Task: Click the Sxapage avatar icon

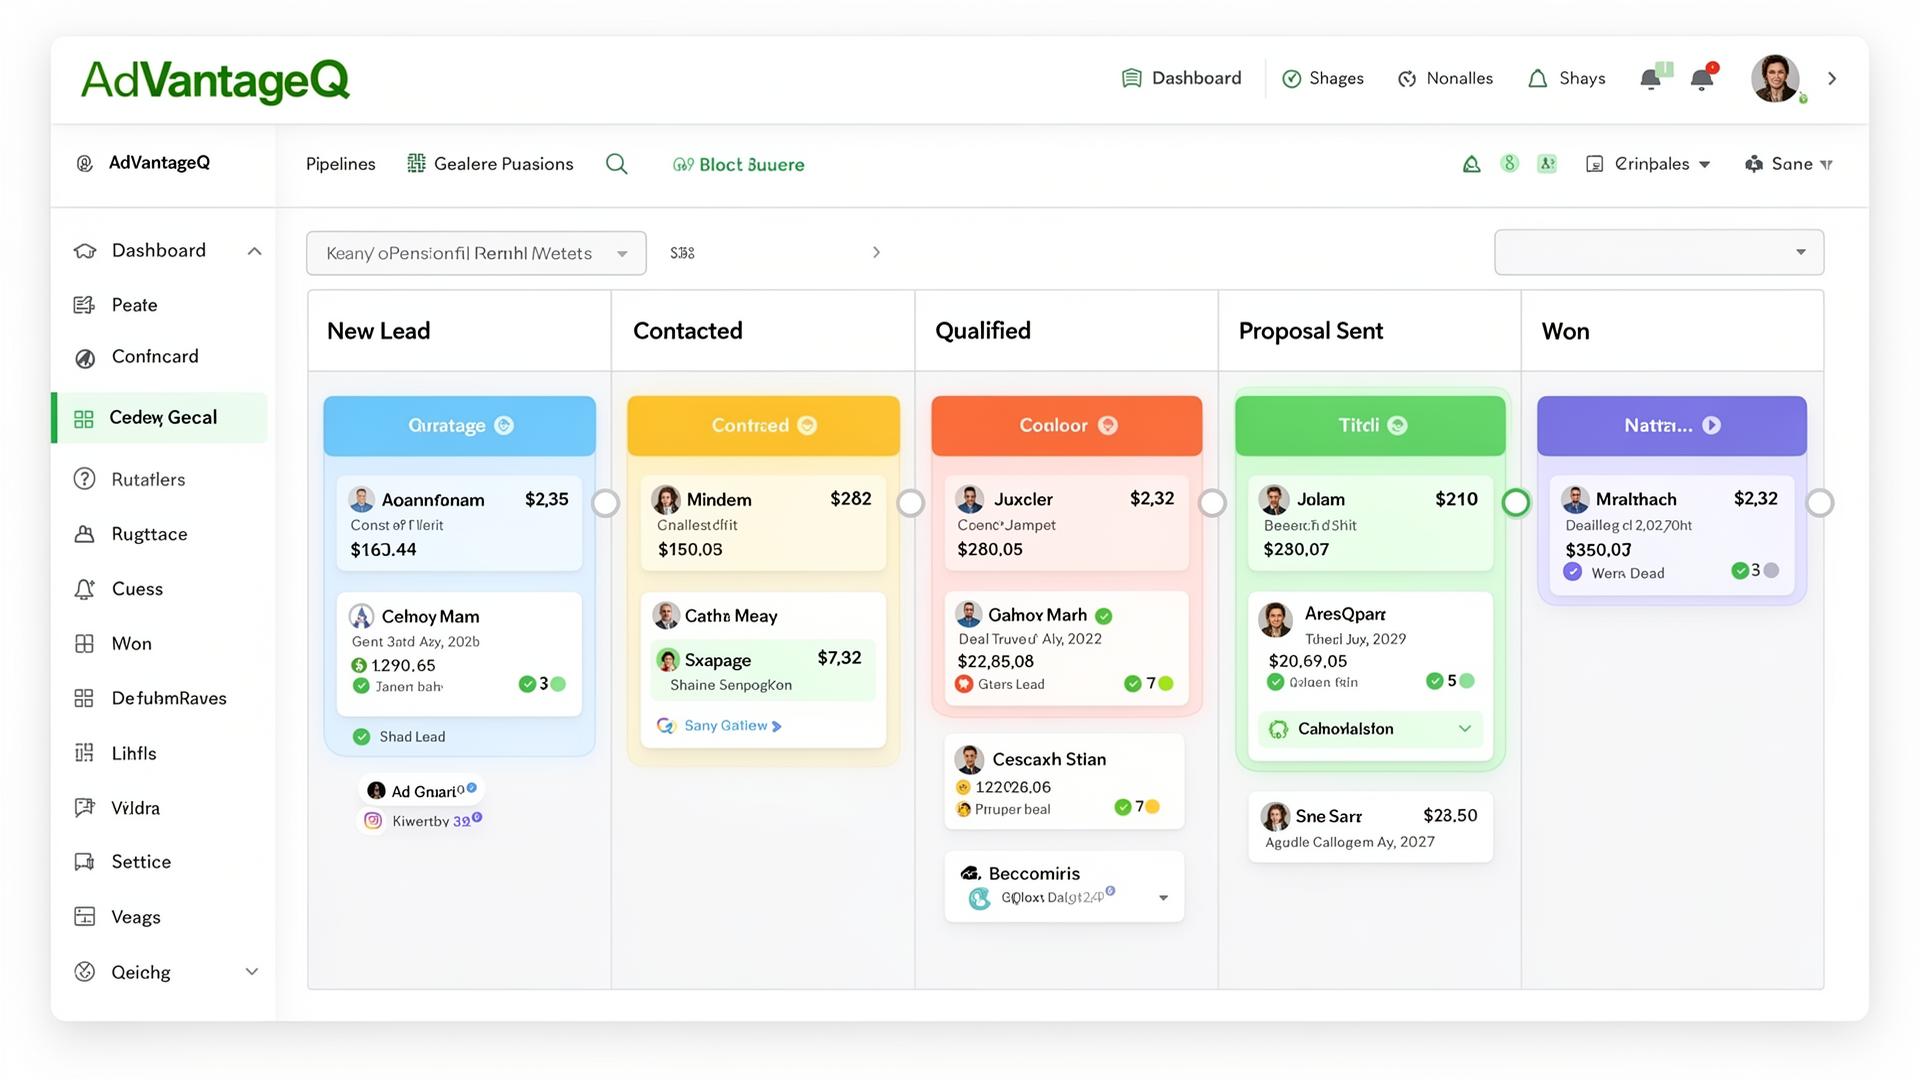Action: (668, 660)
